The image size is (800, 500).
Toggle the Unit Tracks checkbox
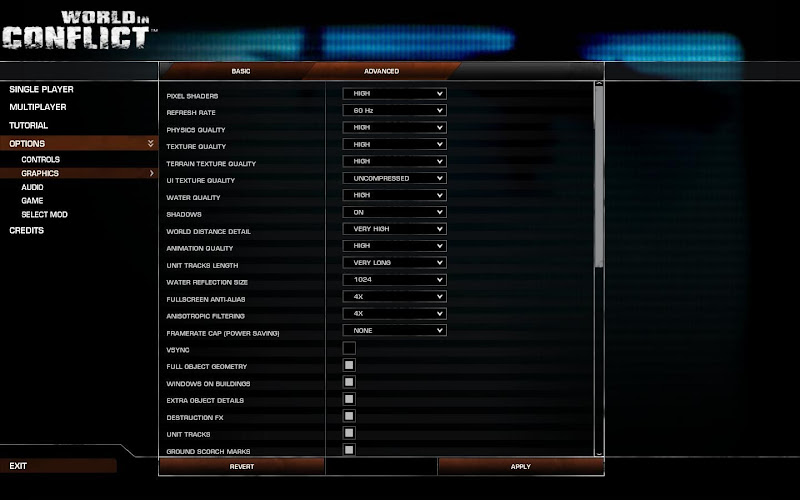(349, 433)
